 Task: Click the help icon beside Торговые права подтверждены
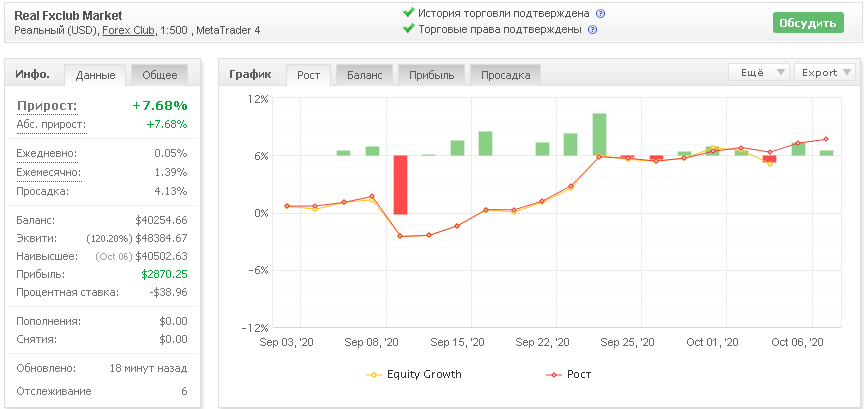592,30
